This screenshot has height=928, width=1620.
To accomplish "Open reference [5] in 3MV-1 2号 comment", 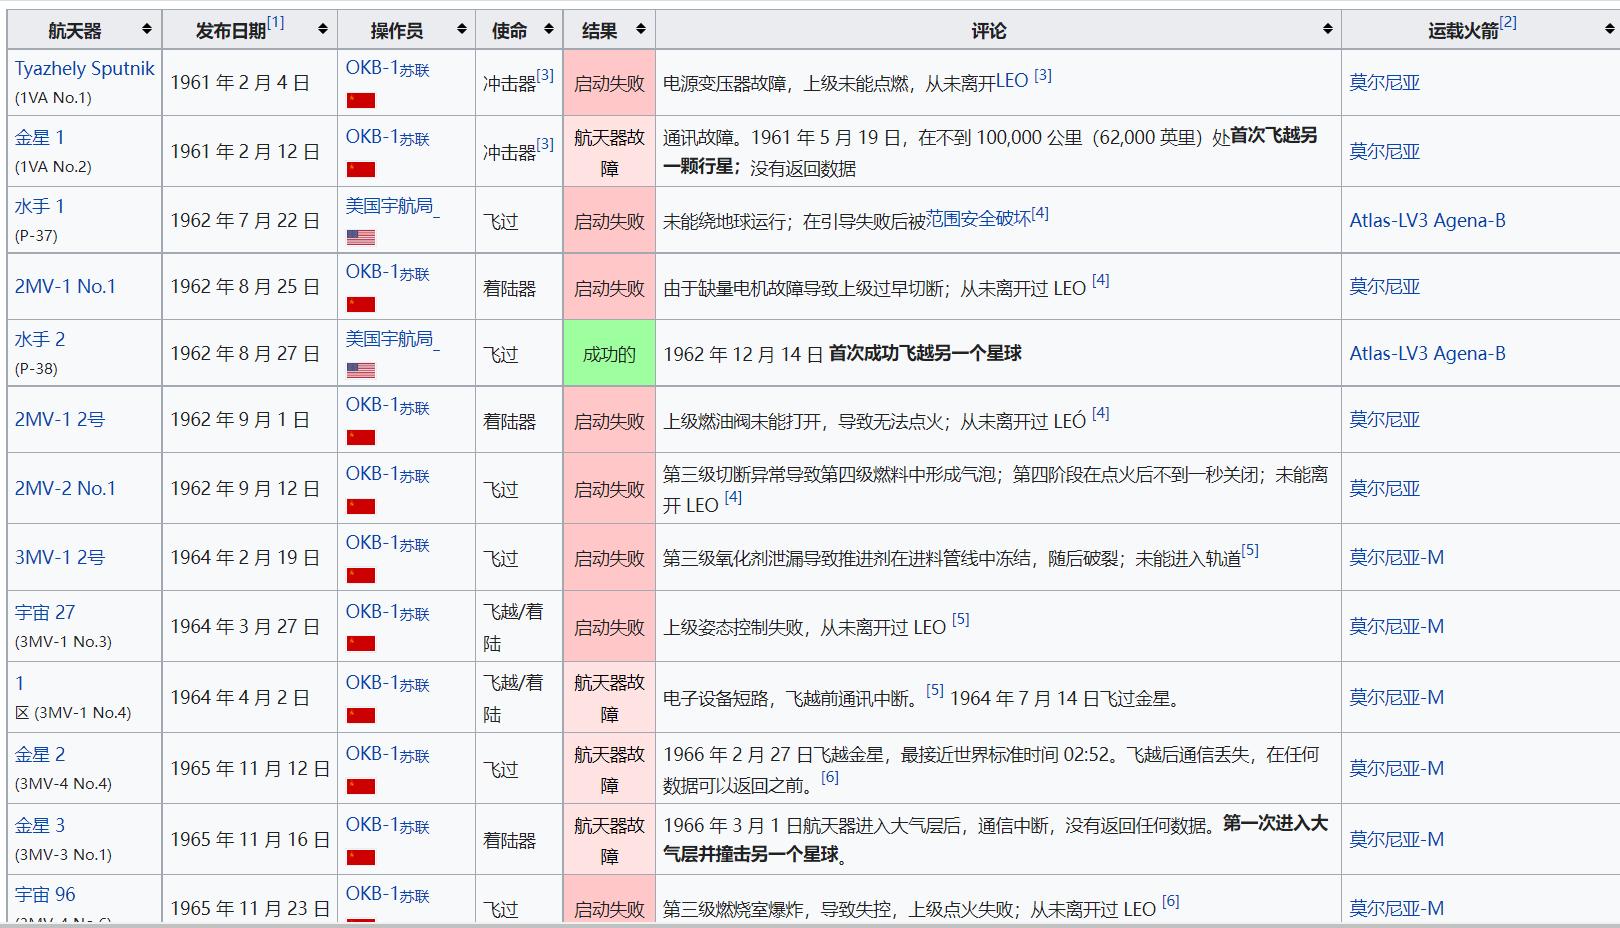I will [x=1250, y=550].
